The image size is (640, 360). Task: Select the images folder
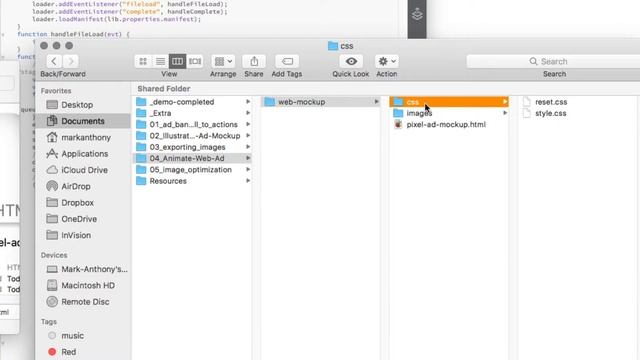click(449, 113)
